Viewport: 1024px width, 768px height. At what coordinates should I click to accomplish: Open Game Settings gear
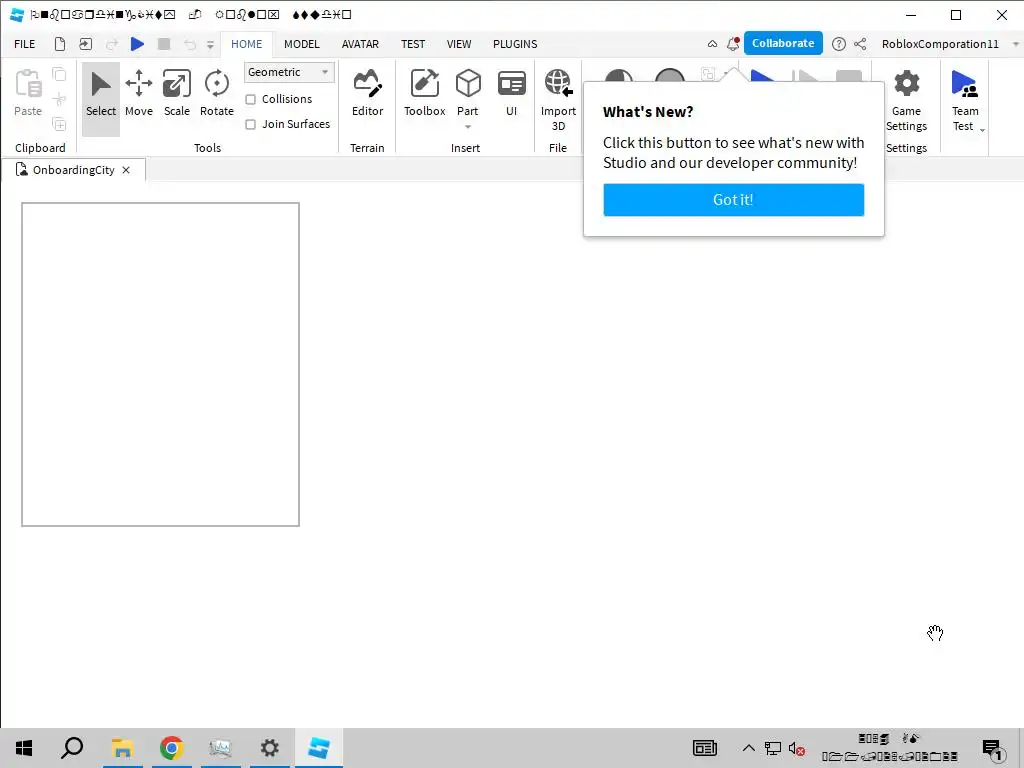click(906, 84)
